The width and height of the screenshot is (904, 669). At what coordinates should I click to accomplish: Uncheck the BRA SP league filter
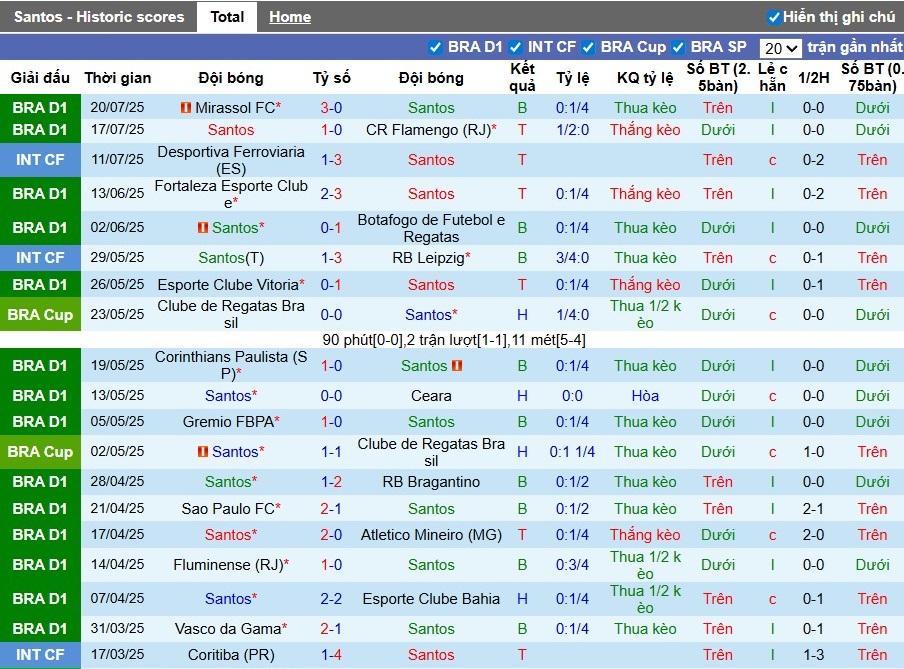click(x=678, y=47)
